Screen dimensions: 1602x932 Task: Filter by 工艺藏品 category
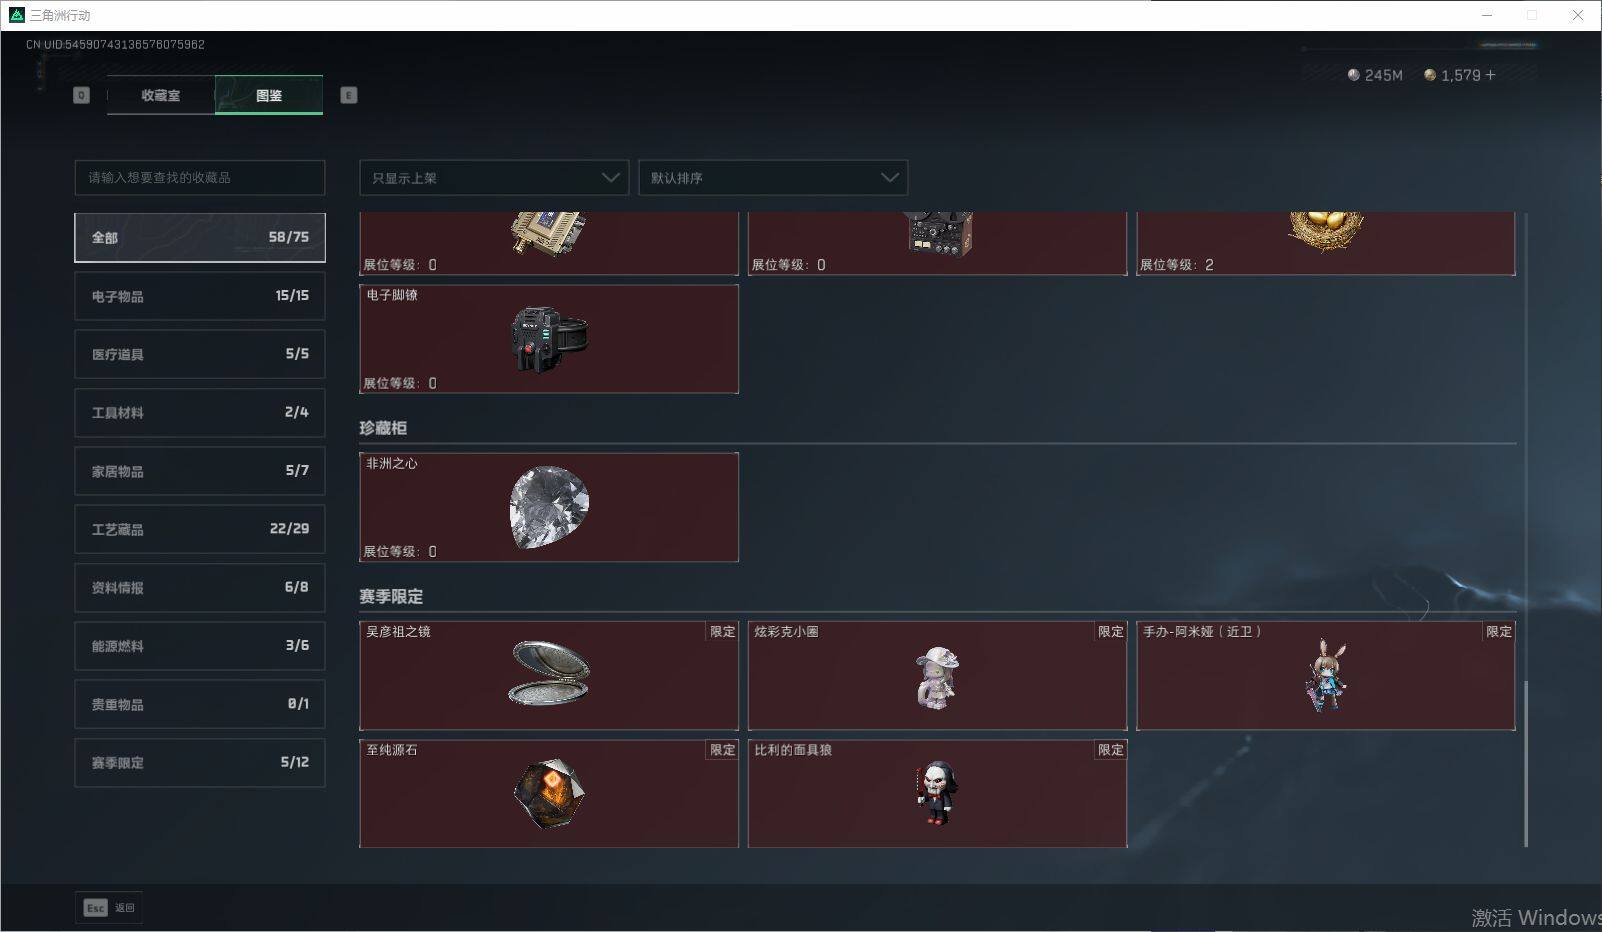pyautogui.click(x=200, y=529)
